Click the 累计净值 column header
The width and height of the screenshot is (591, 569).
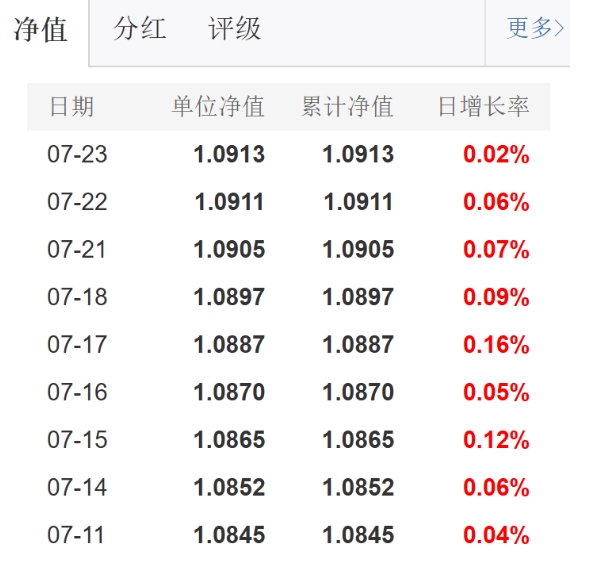click(348, 107)
